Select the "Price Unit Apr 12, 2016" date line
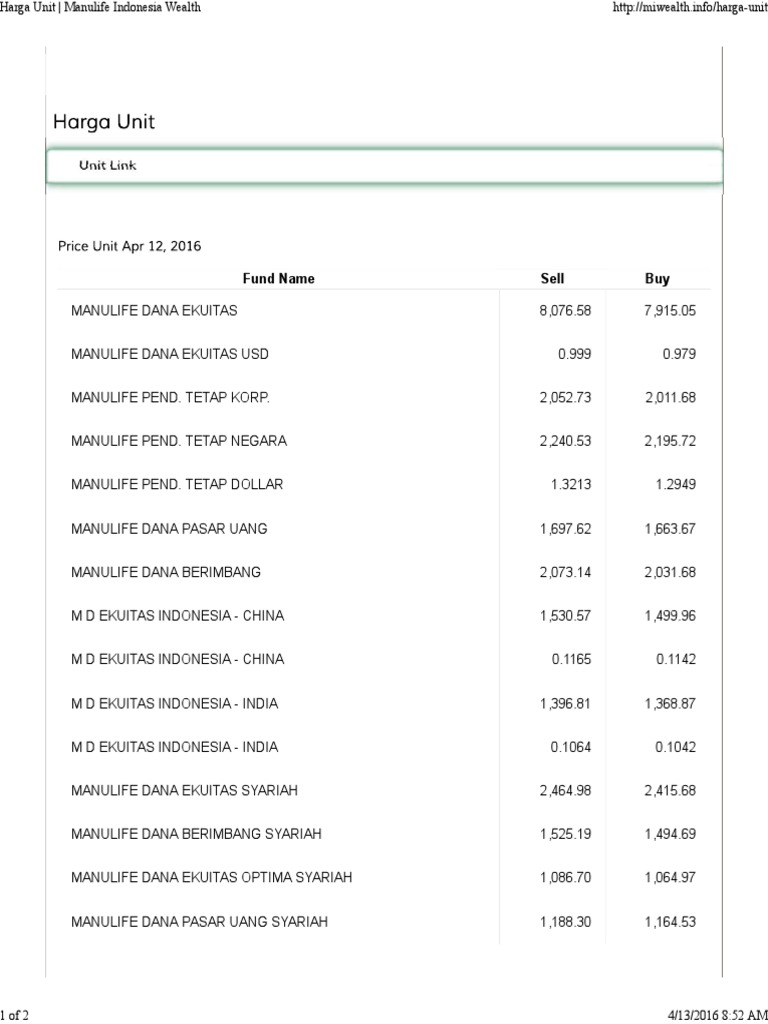 [x=129, y=246]
